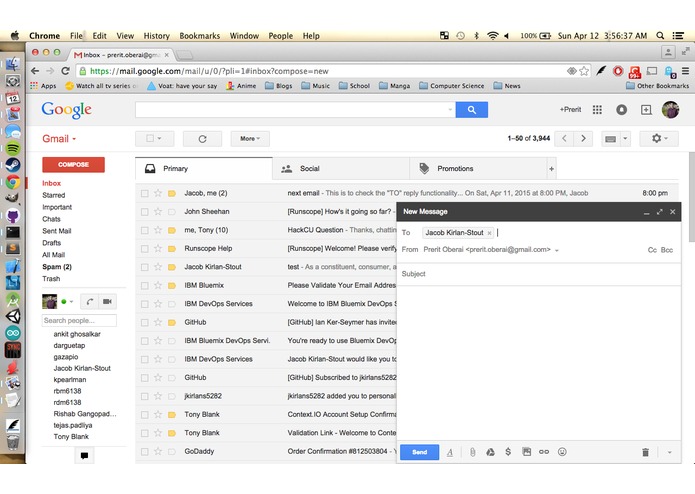Remove Jacob Kirlan-Stout recipient chip
The image size is (695, 494).
coord(489,233)
